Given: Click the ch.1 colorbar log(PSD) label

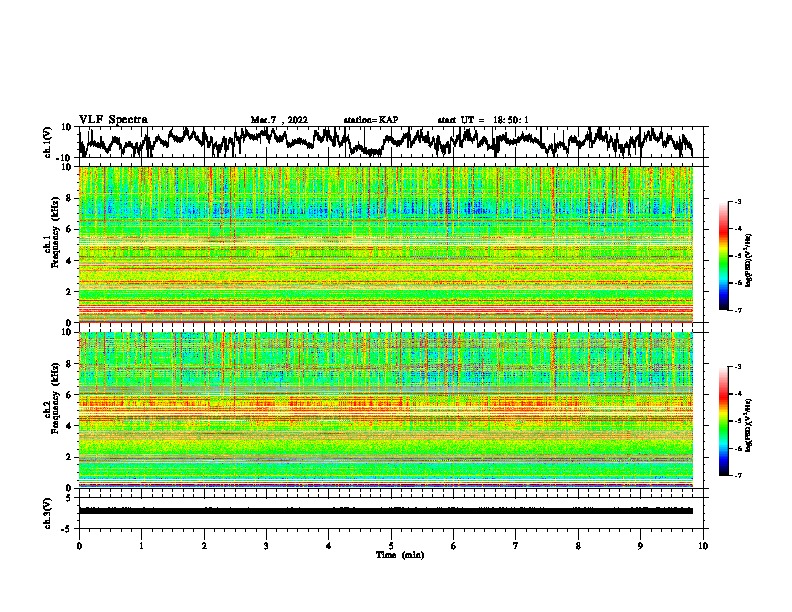Looking at the screenshot, I should click(x=749, y=261).
